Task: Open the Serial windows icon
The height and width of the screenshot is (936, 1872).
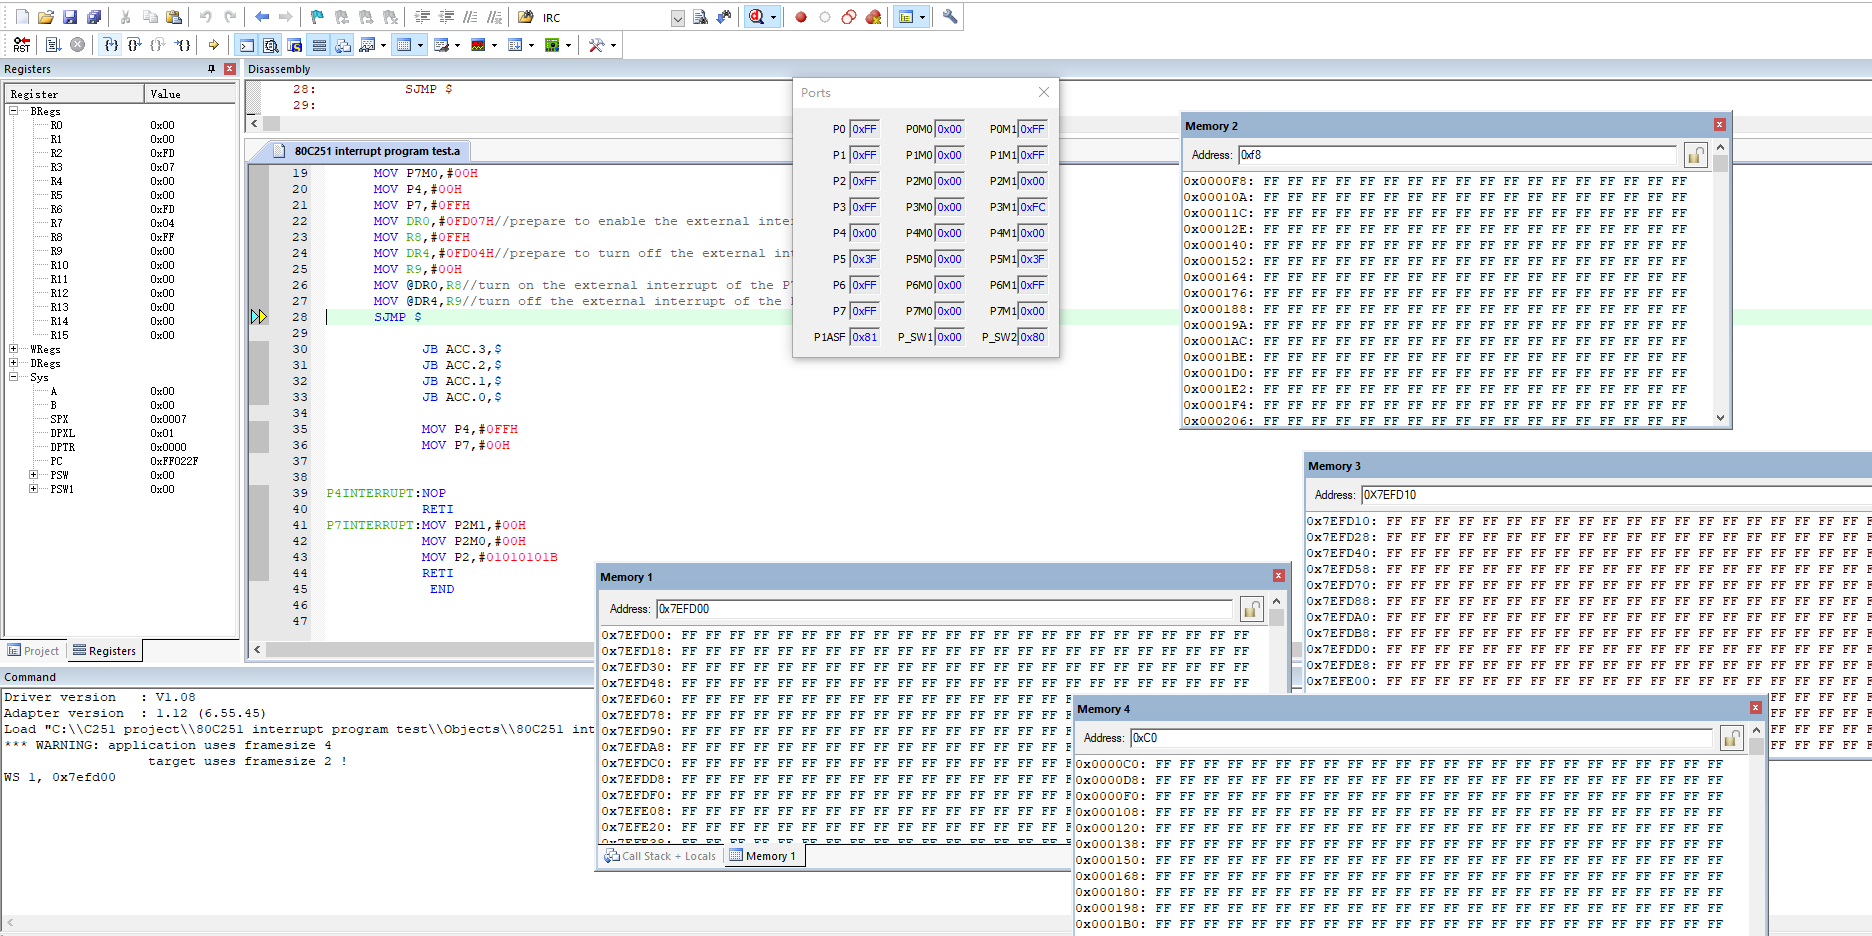Action: coord(441,45)
